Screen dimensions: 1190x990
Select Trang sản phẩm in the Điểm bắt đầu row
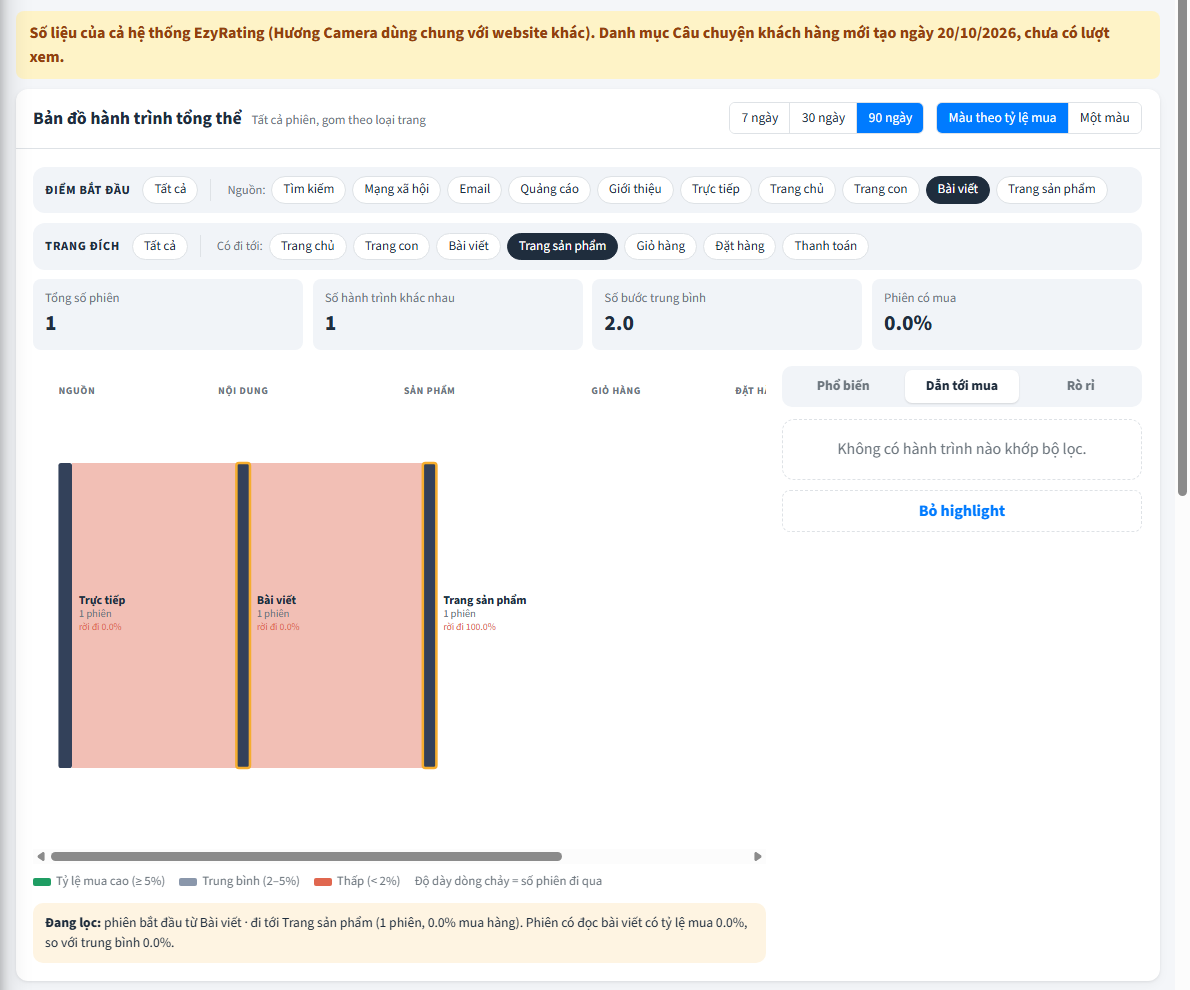pos(1052,189)
